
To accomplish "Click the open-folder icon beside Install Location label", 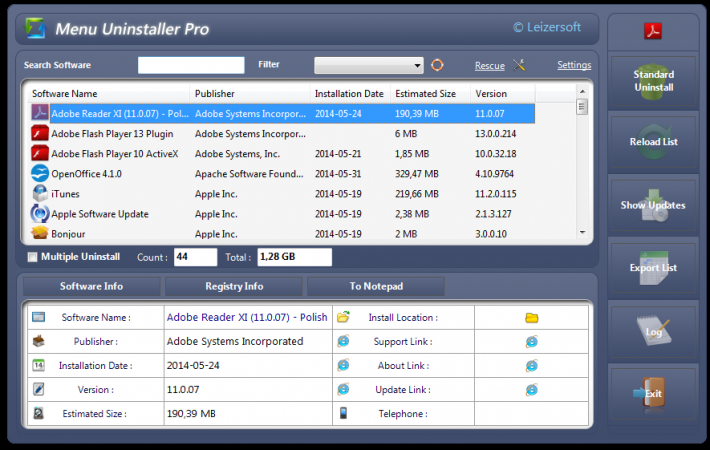I will pyautogui.click(x=343, y=317).
